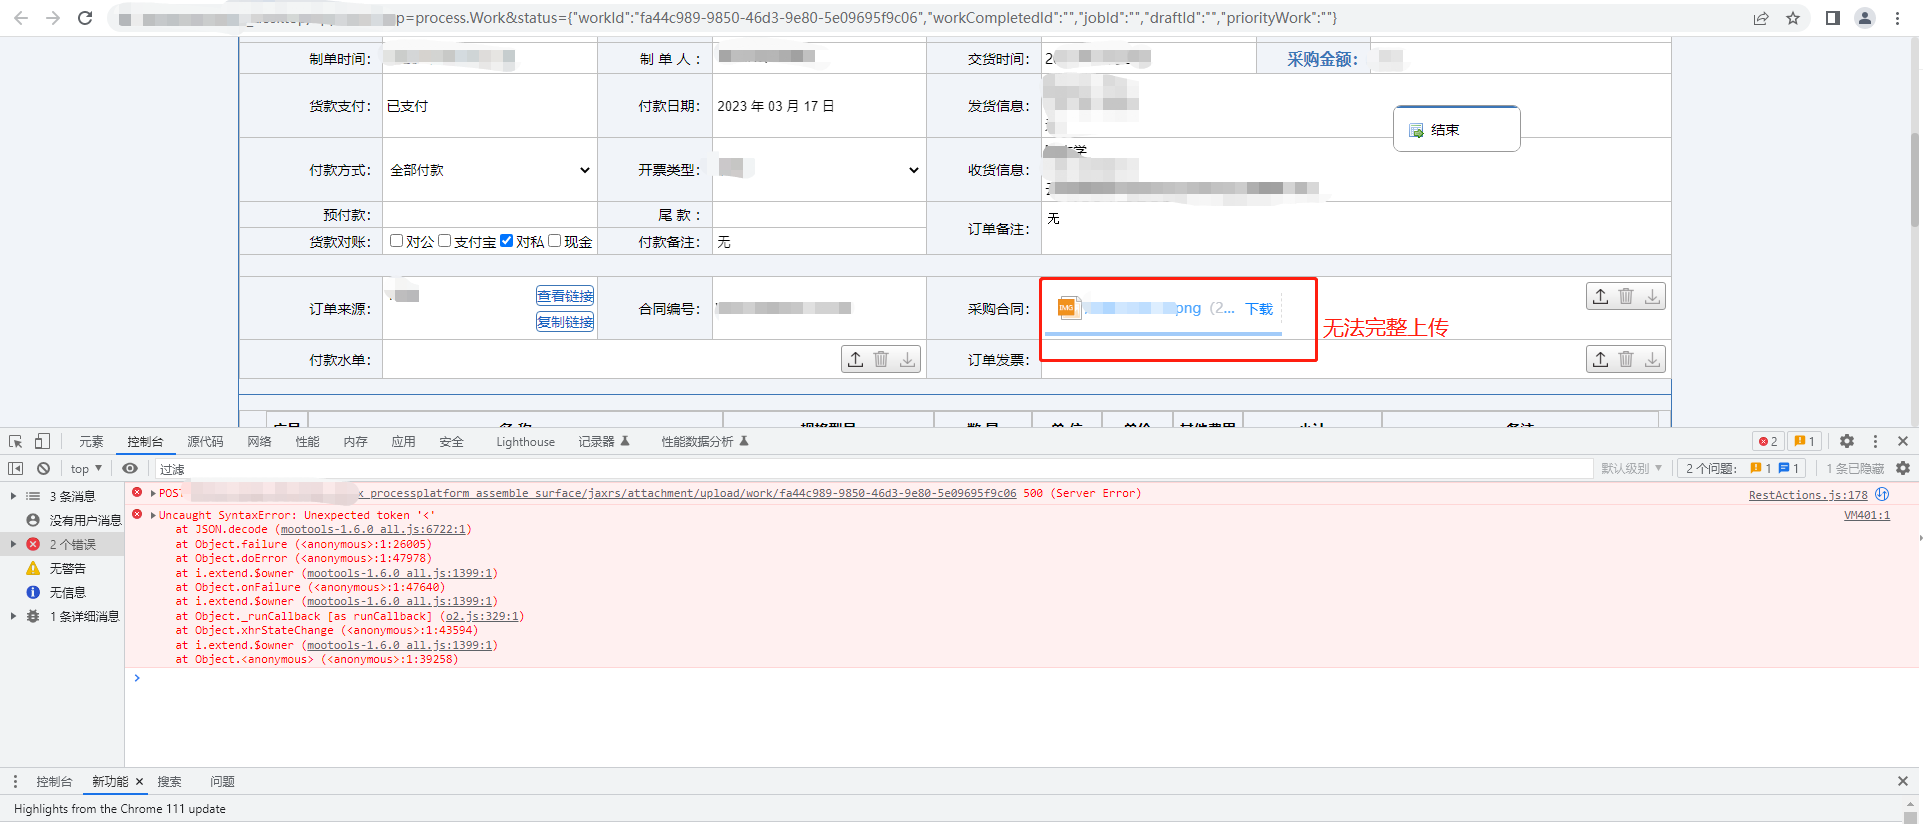Check the 现金 checkbox

pyautogui.click(x=554, y=241)
